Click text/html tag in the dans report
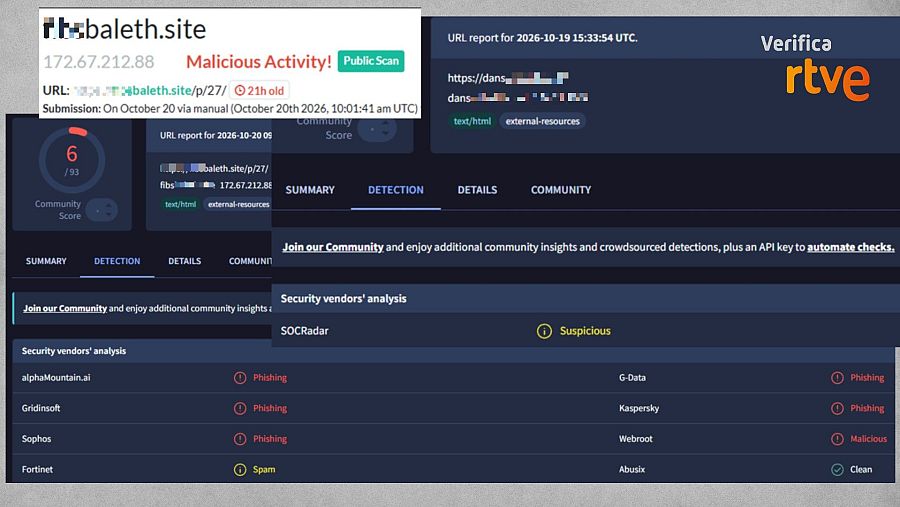This screenshot has height=507, width=900. [x=472, y=121]
